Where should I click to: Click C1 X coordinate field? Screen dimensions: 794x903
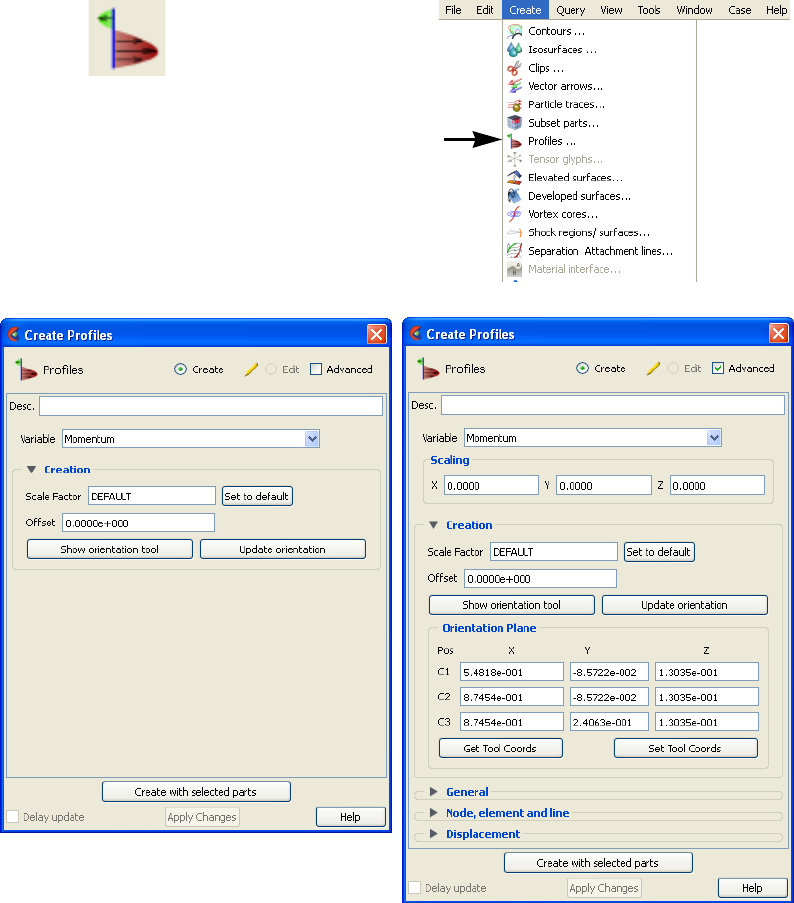coord(511,672)
